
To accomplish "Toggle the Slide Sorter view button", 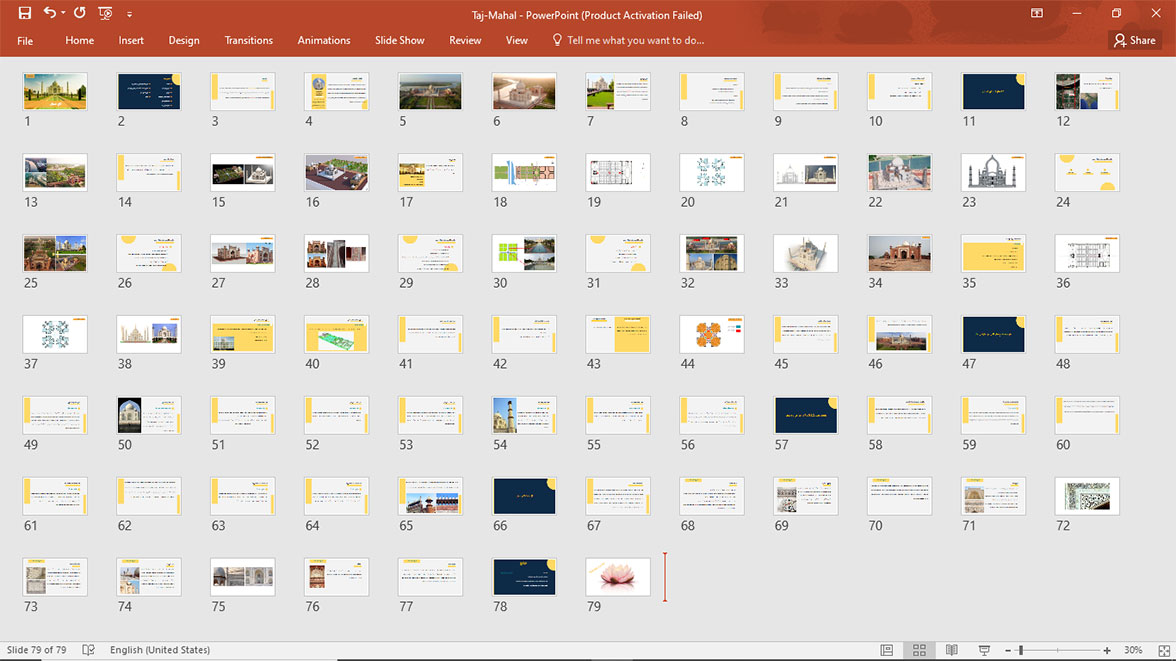I will (919, 650).
